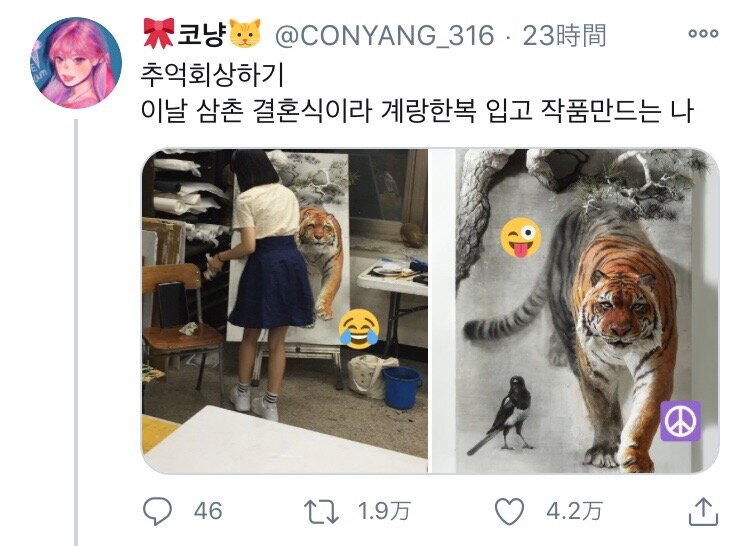750x546 pixels.
Task: Open left photo of girl painting tiger
Action: click(x=285, y=311)
